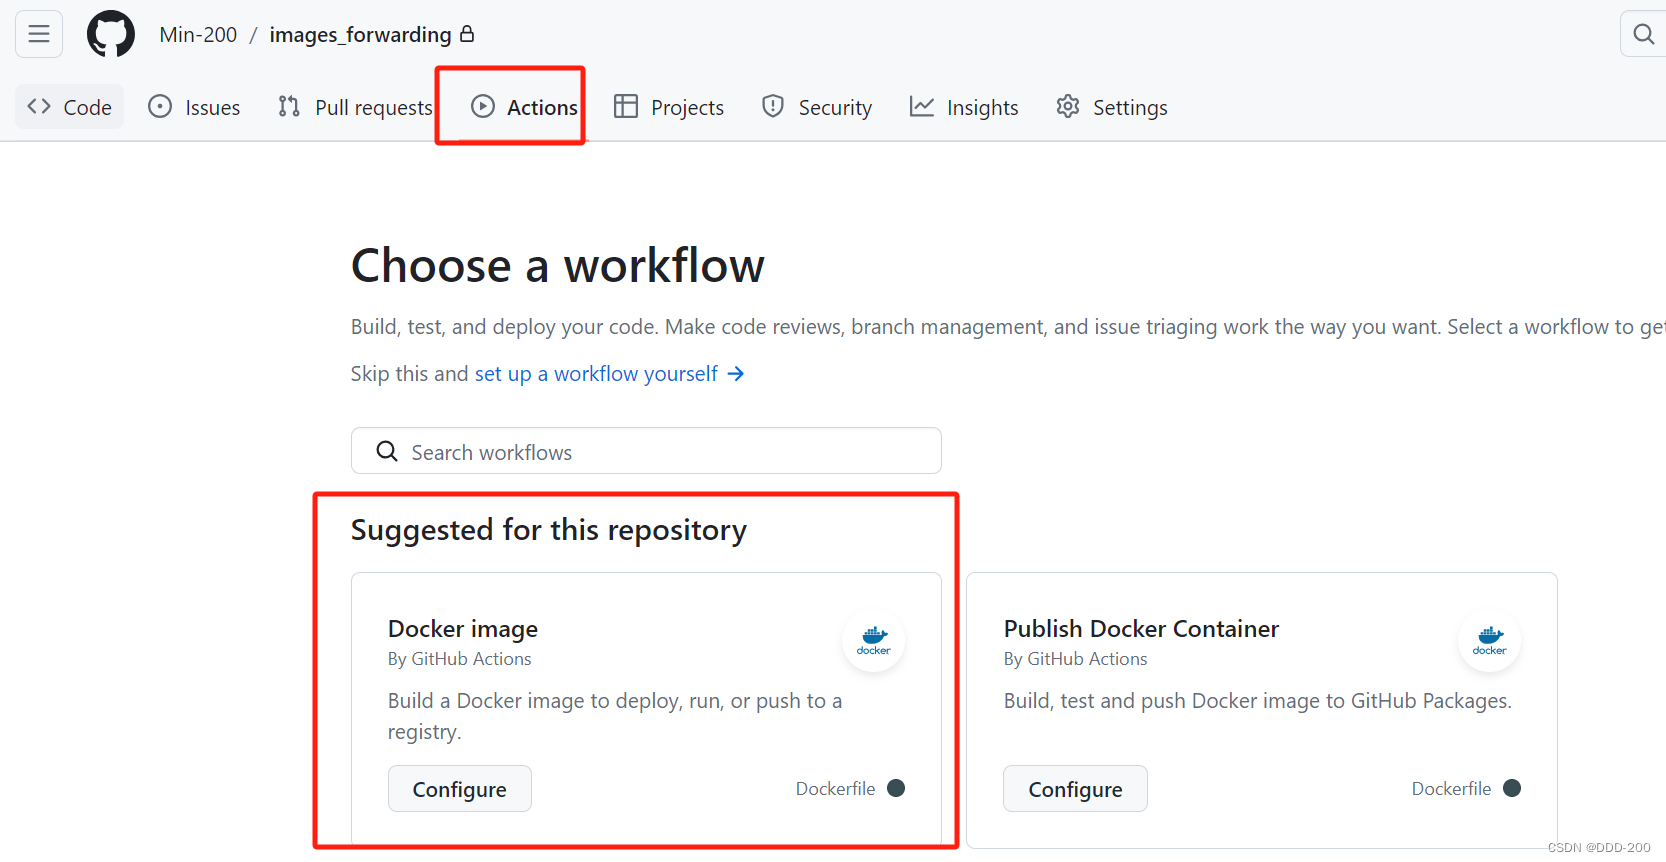
Task: Click By GitHub Actions under Publish Docker Container
Action: 1076,659
